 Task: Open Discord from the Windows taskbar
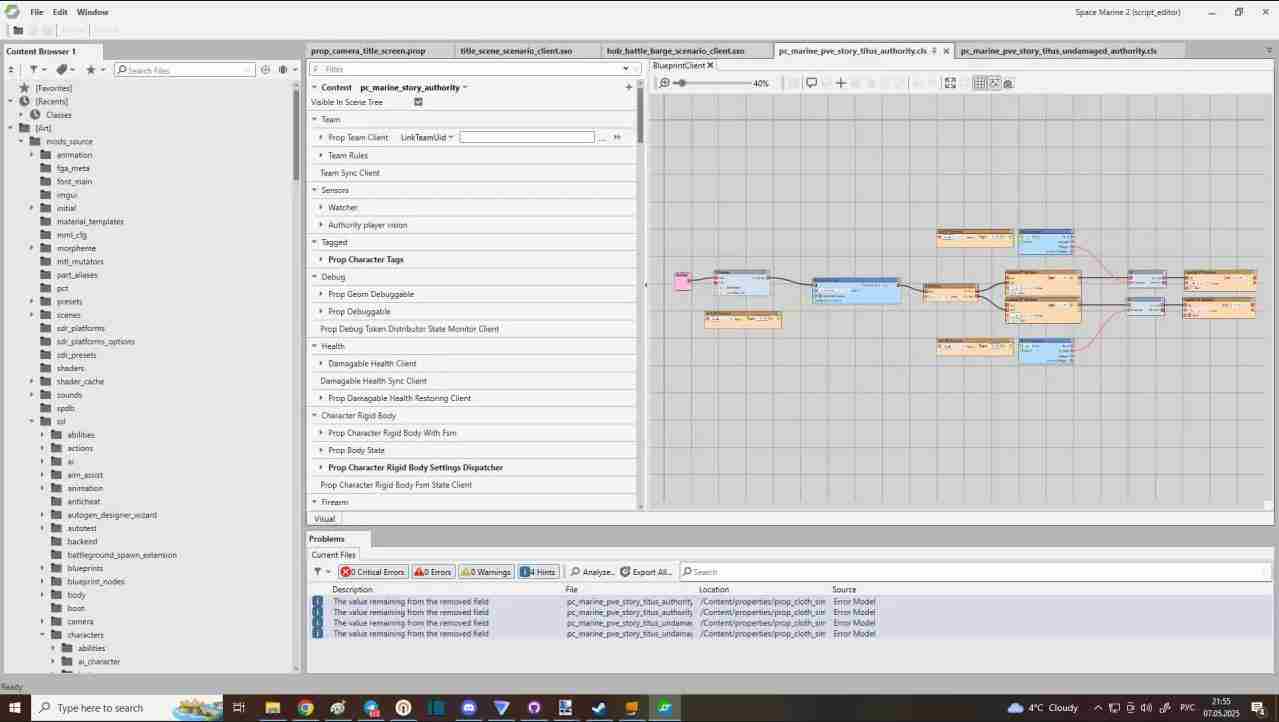(469, 708)
